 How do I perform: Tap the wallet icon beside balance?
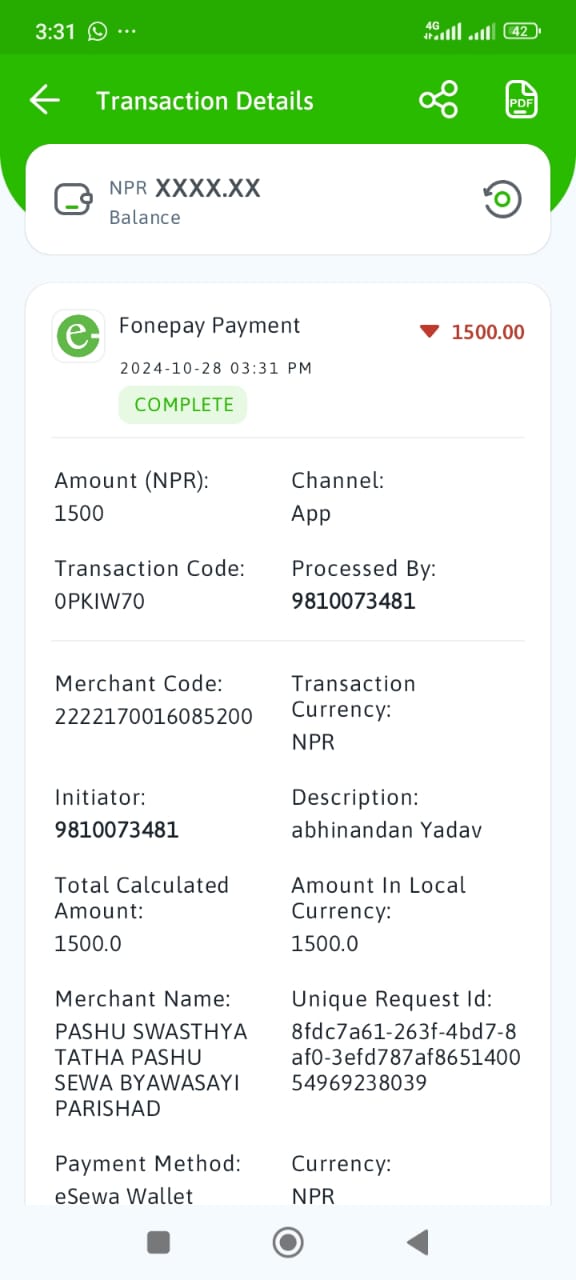coord(74,199)
